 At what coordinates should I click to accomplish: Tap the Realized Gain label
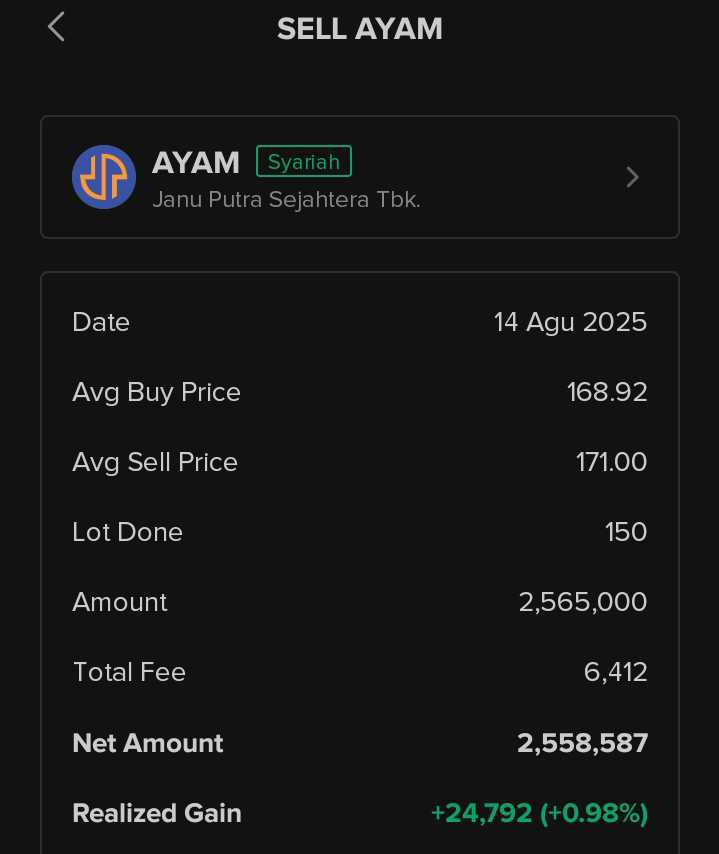[157, 814]
